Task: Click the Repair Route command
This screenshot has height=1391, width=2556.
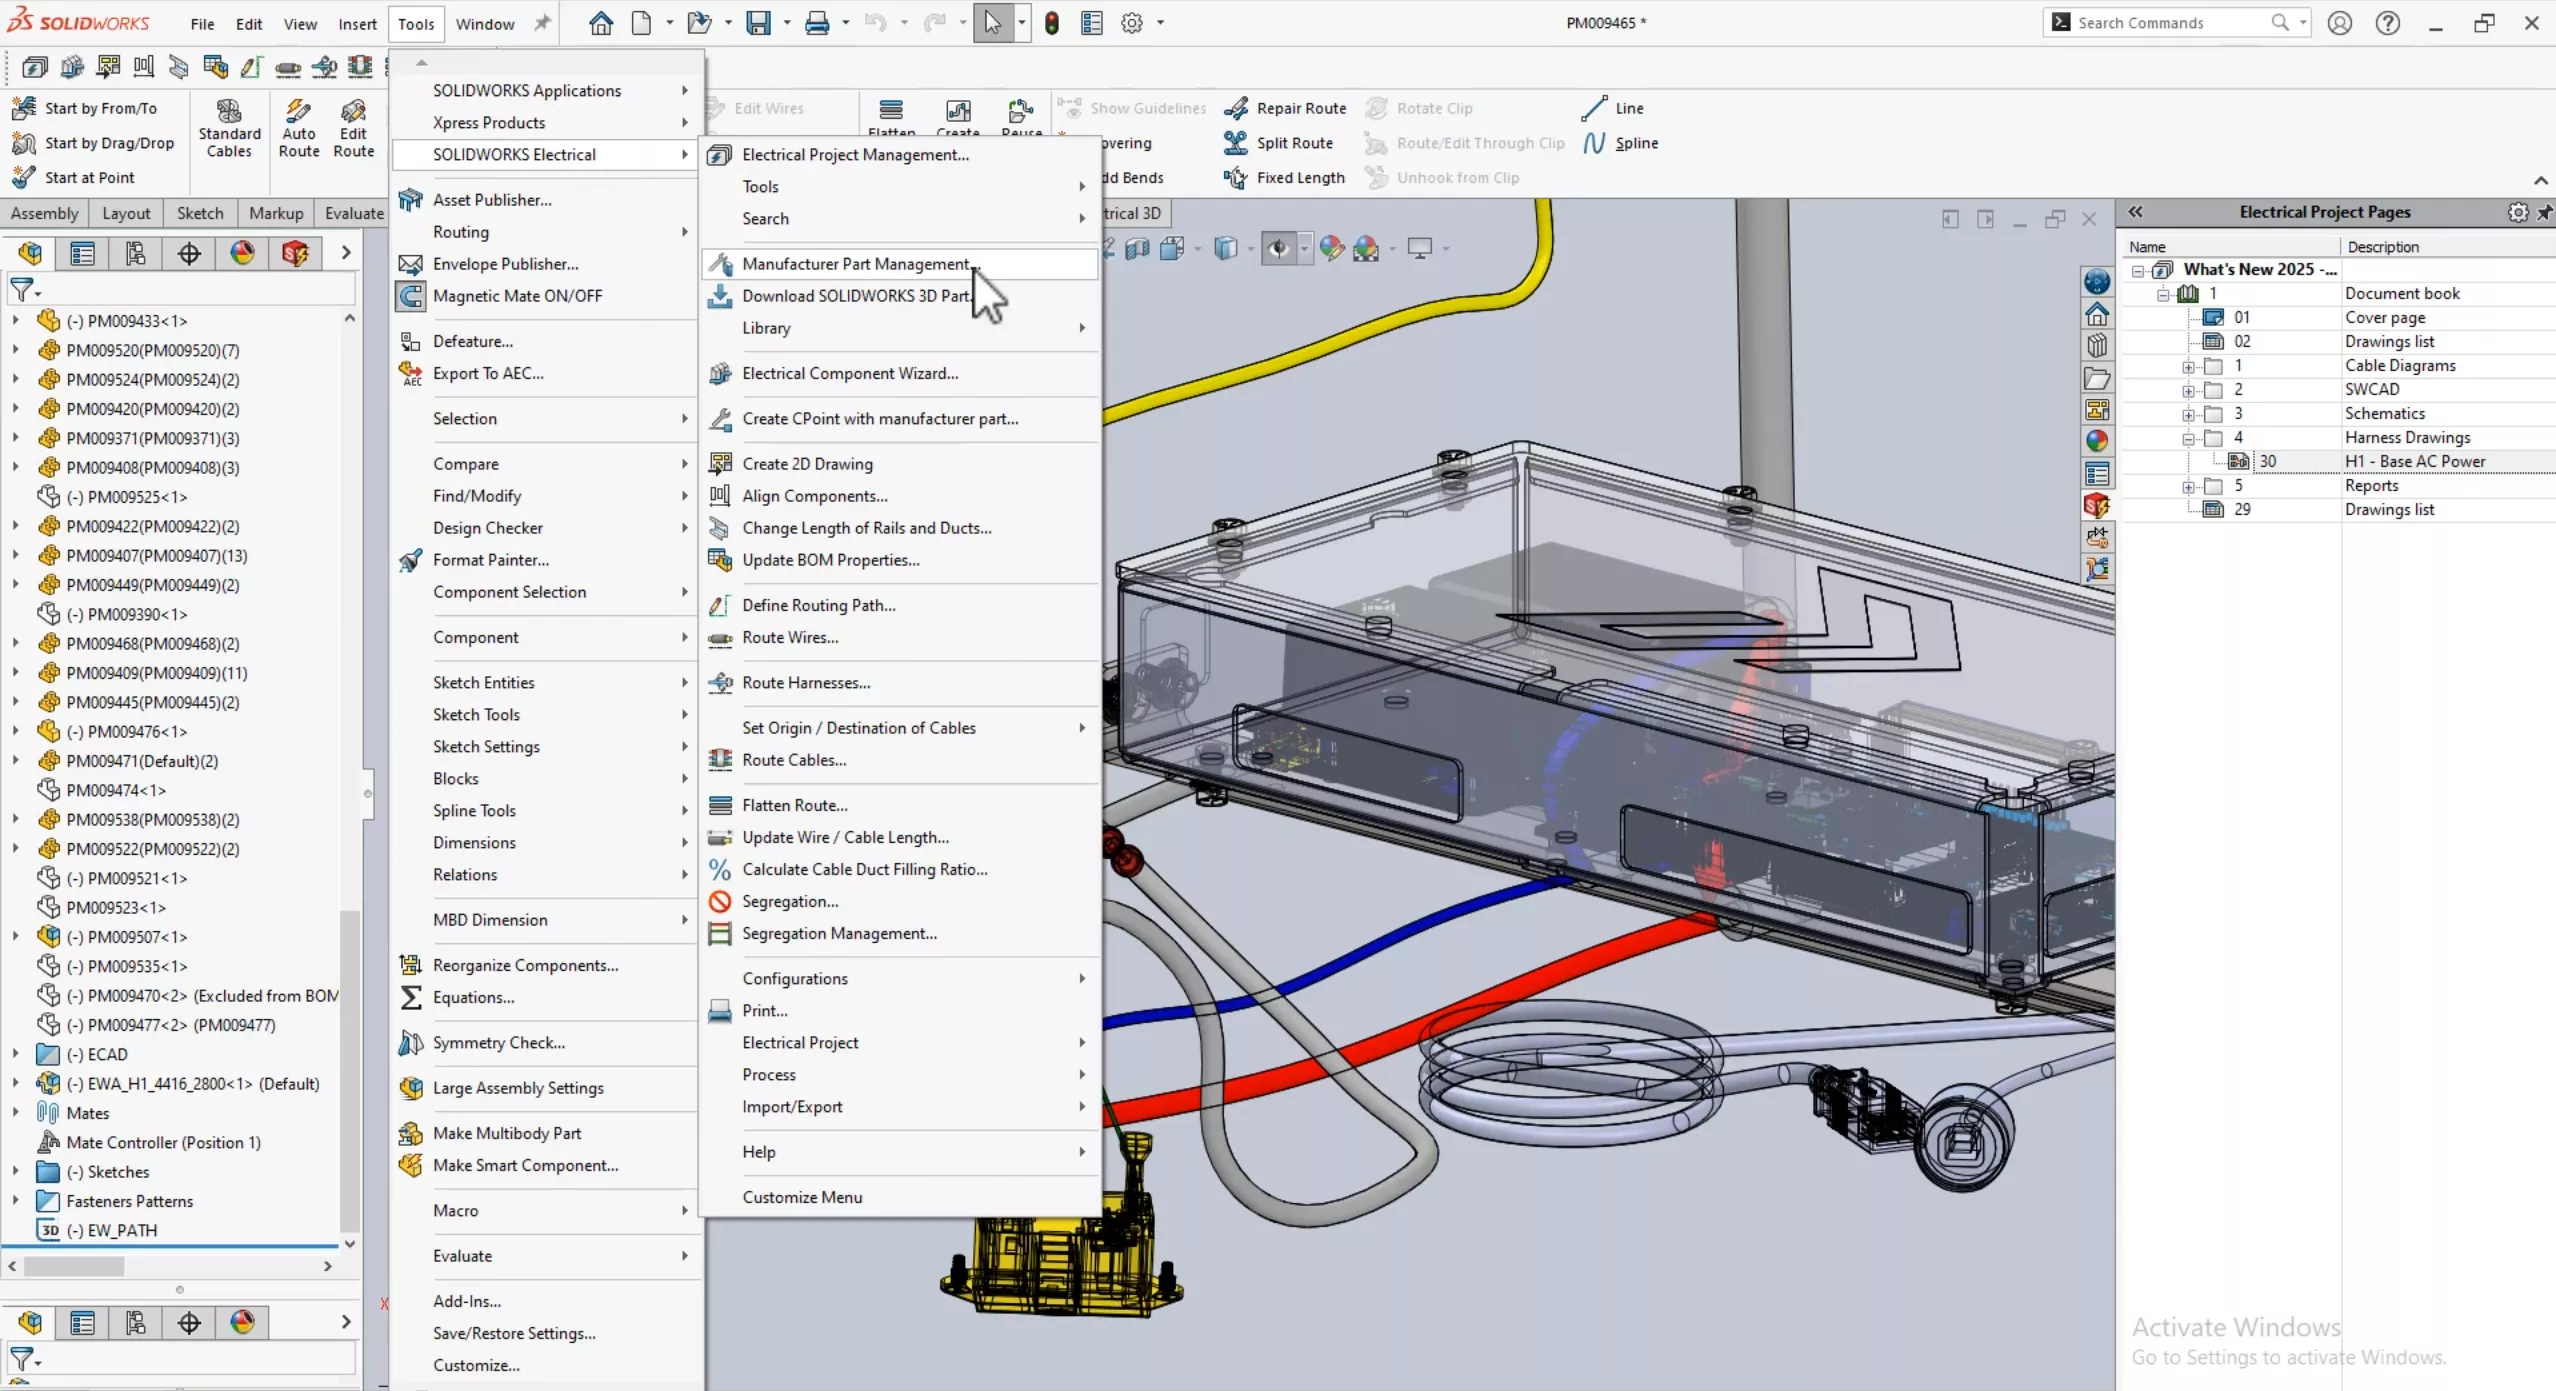Action: pos(1285,108)
